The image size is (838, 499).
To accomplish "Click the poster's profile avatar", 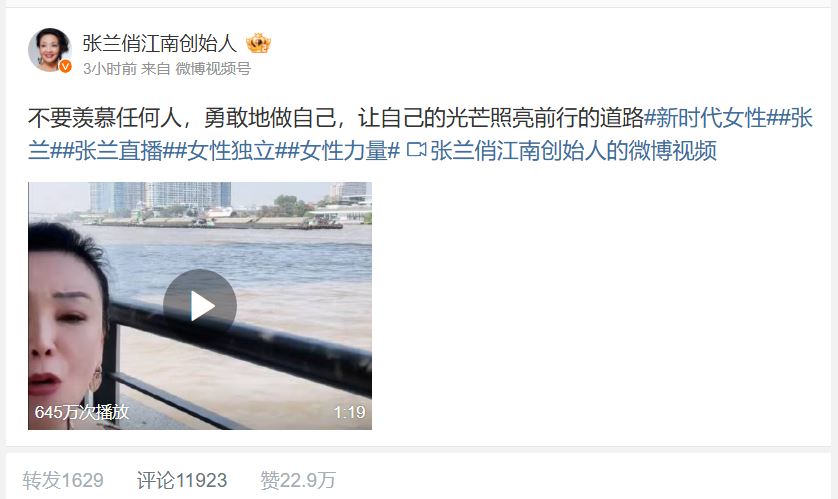I will coord(49,49).
